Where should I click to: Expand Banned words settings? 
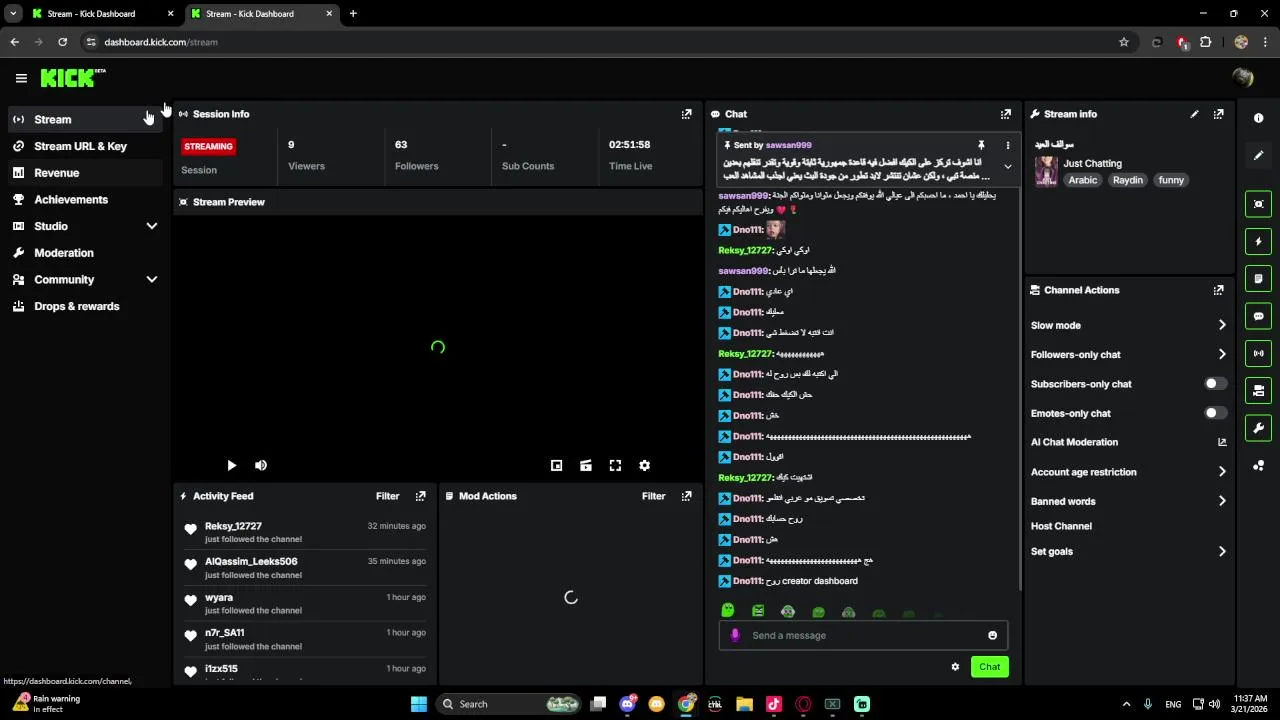pyautogui.click(x=1222, y=501)
